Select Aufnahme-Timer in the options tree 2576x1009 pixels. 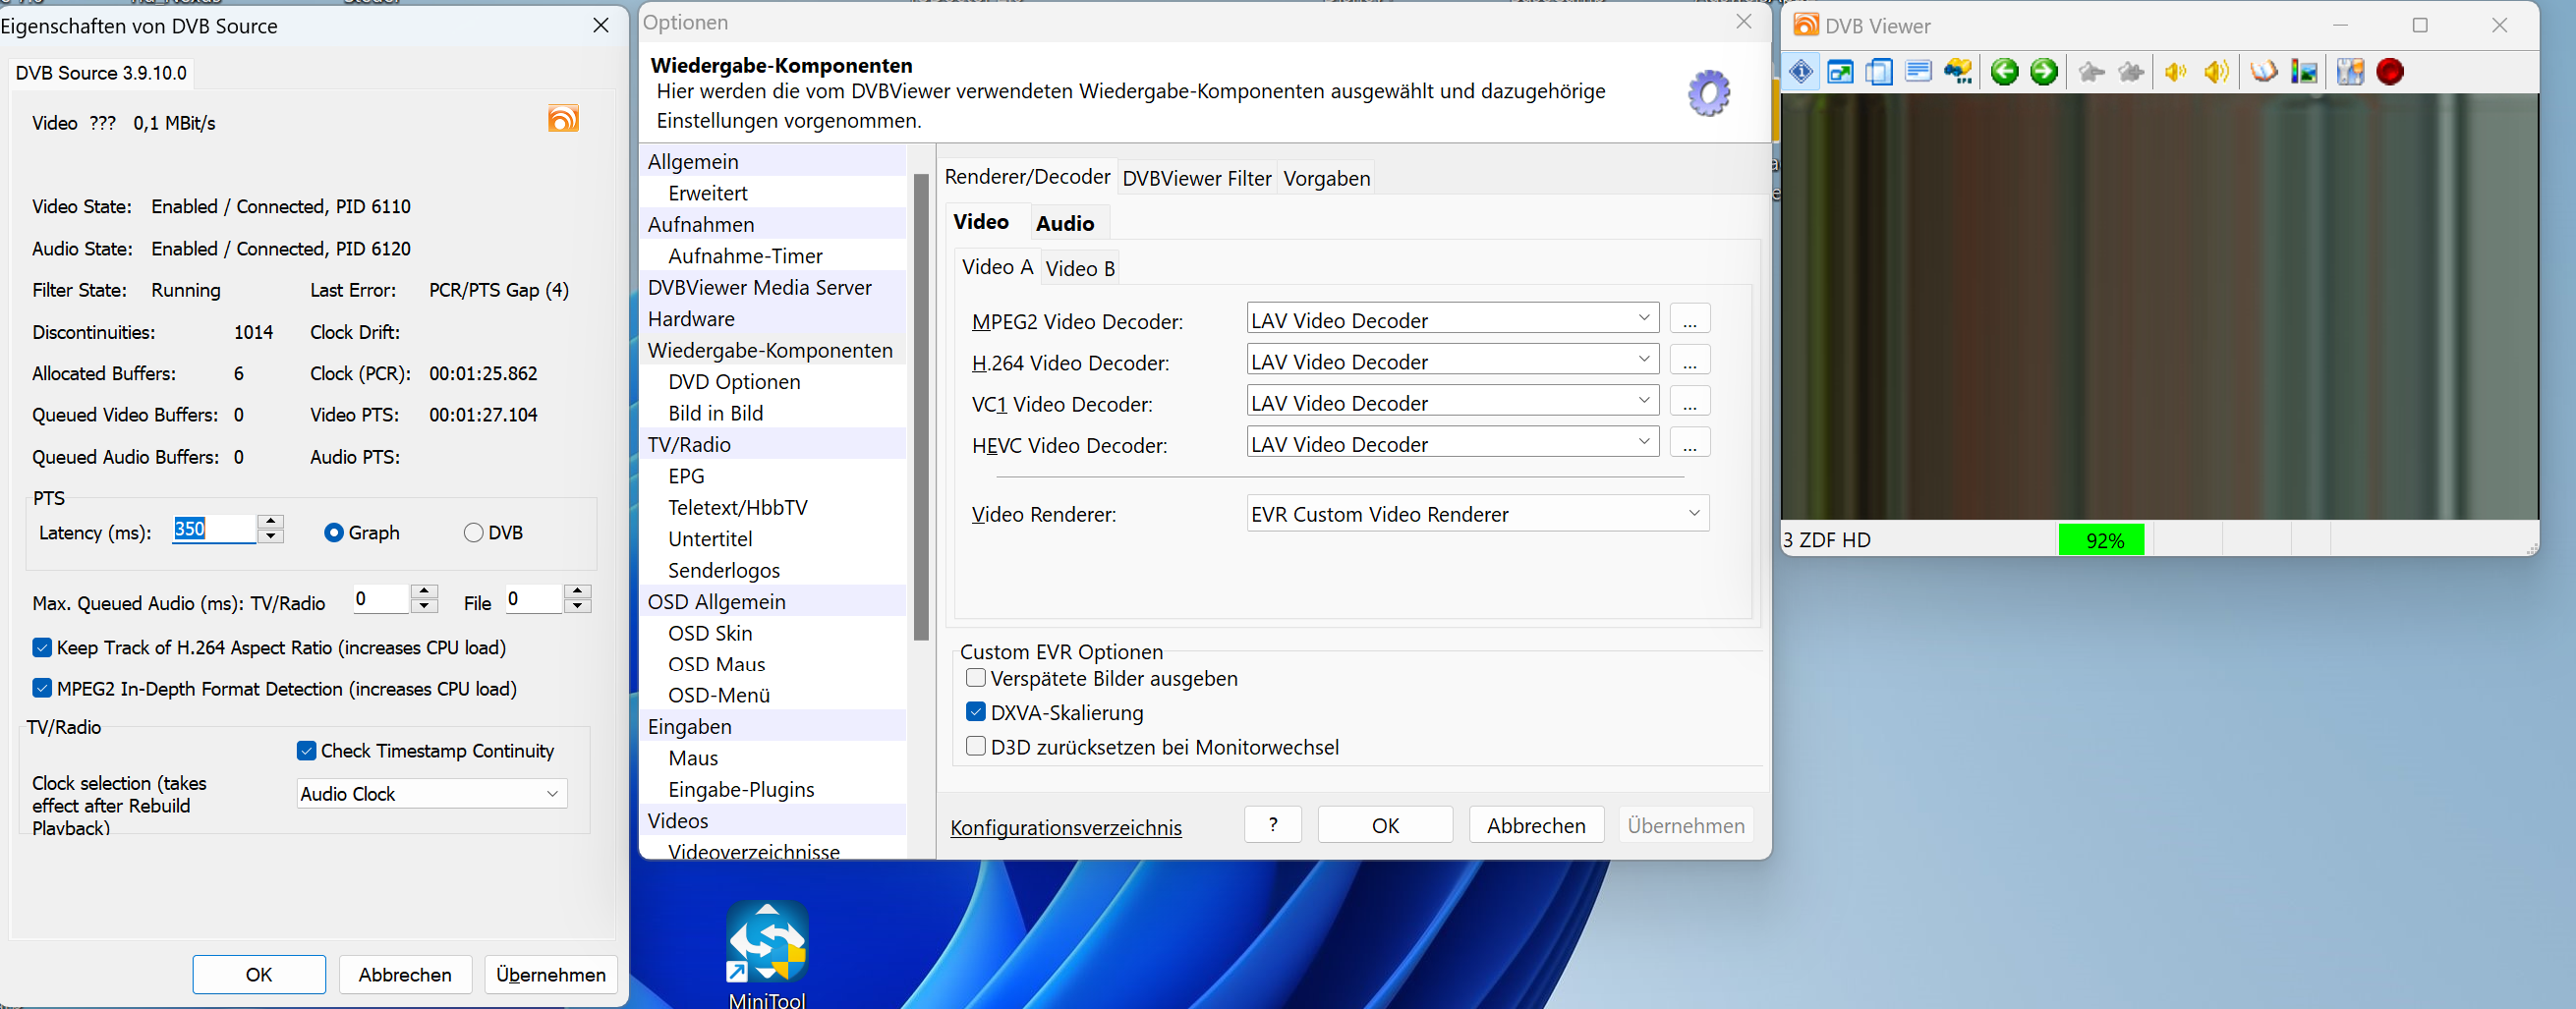[x=745, y=255]
